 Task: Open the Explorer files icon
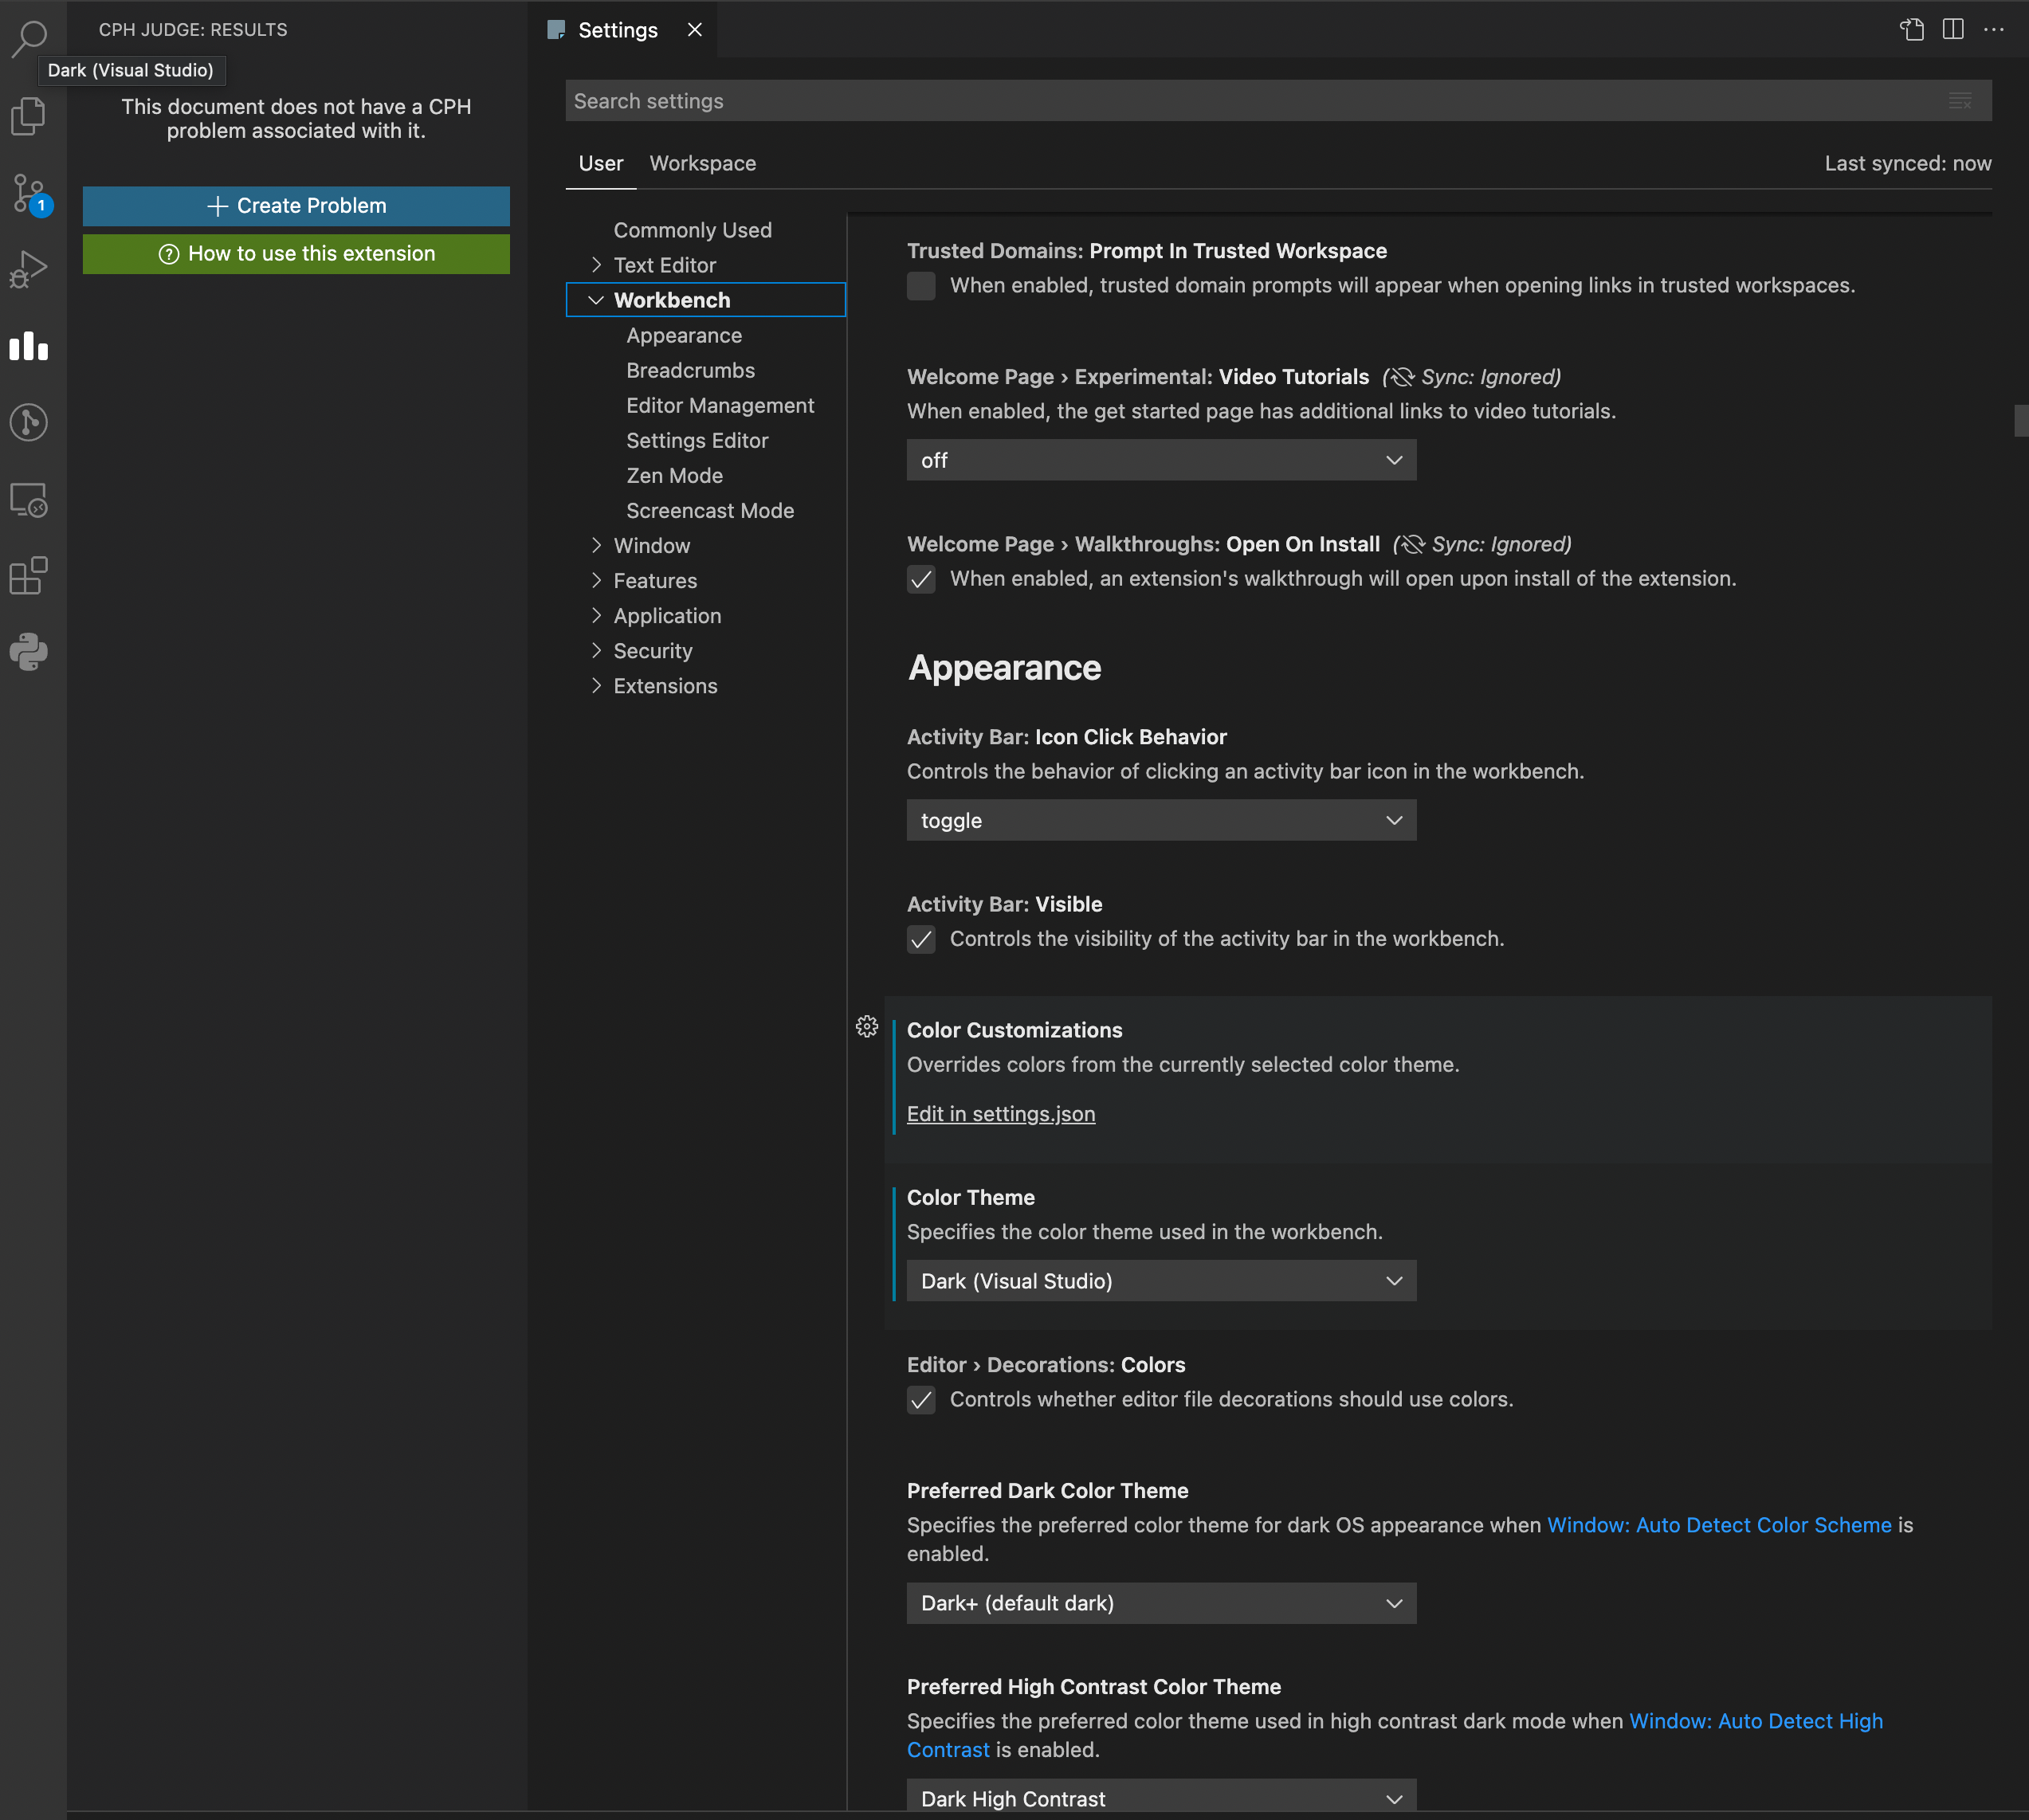(28, 116)
